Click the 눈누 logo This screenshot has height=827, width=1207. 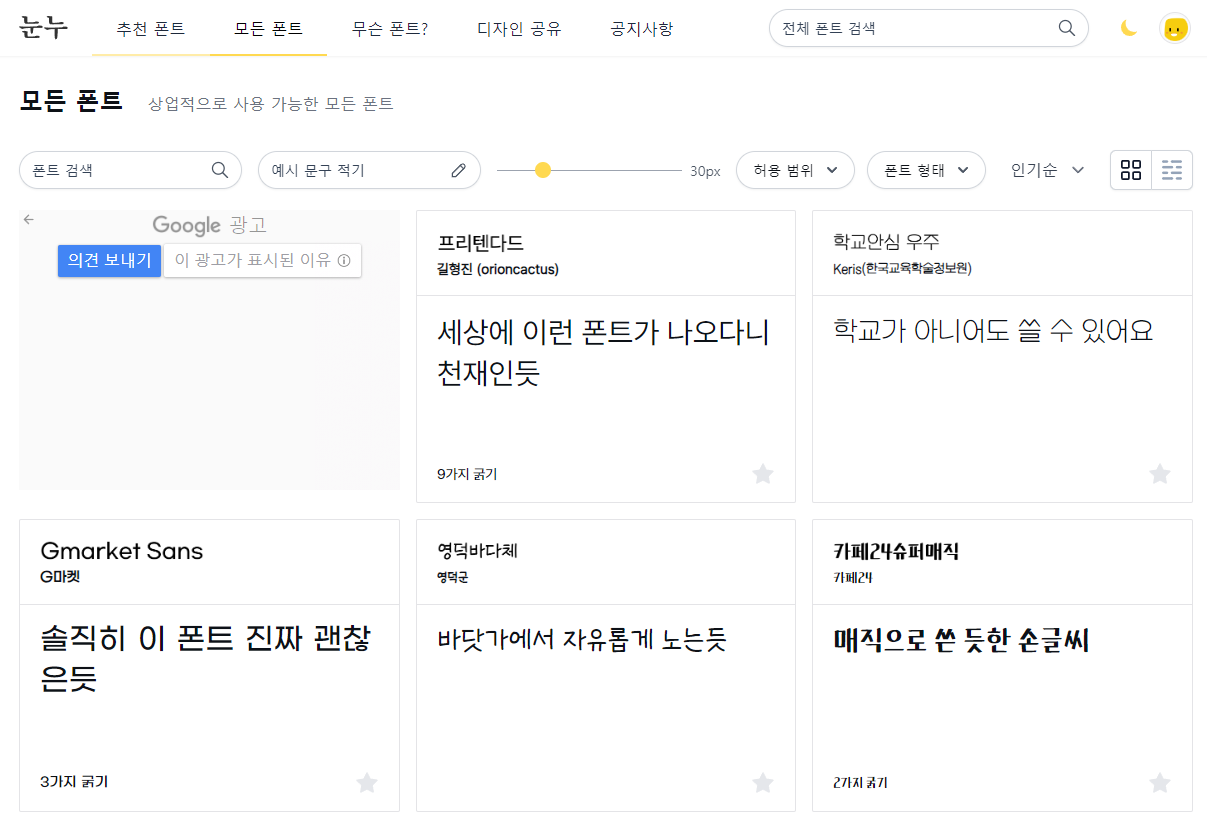44,28
